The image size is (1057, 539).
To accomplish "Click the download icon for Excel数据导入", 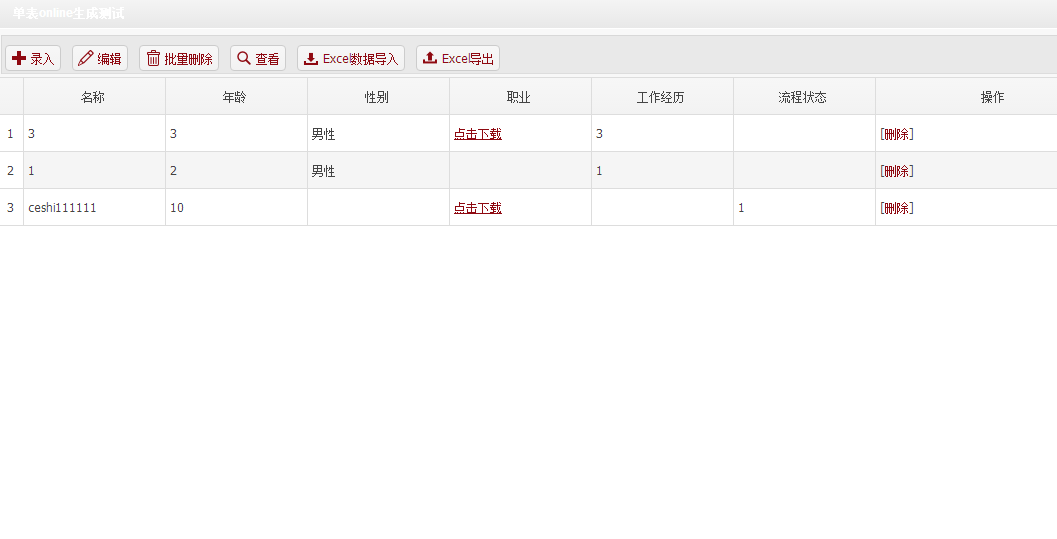I will tap(311, 58).
